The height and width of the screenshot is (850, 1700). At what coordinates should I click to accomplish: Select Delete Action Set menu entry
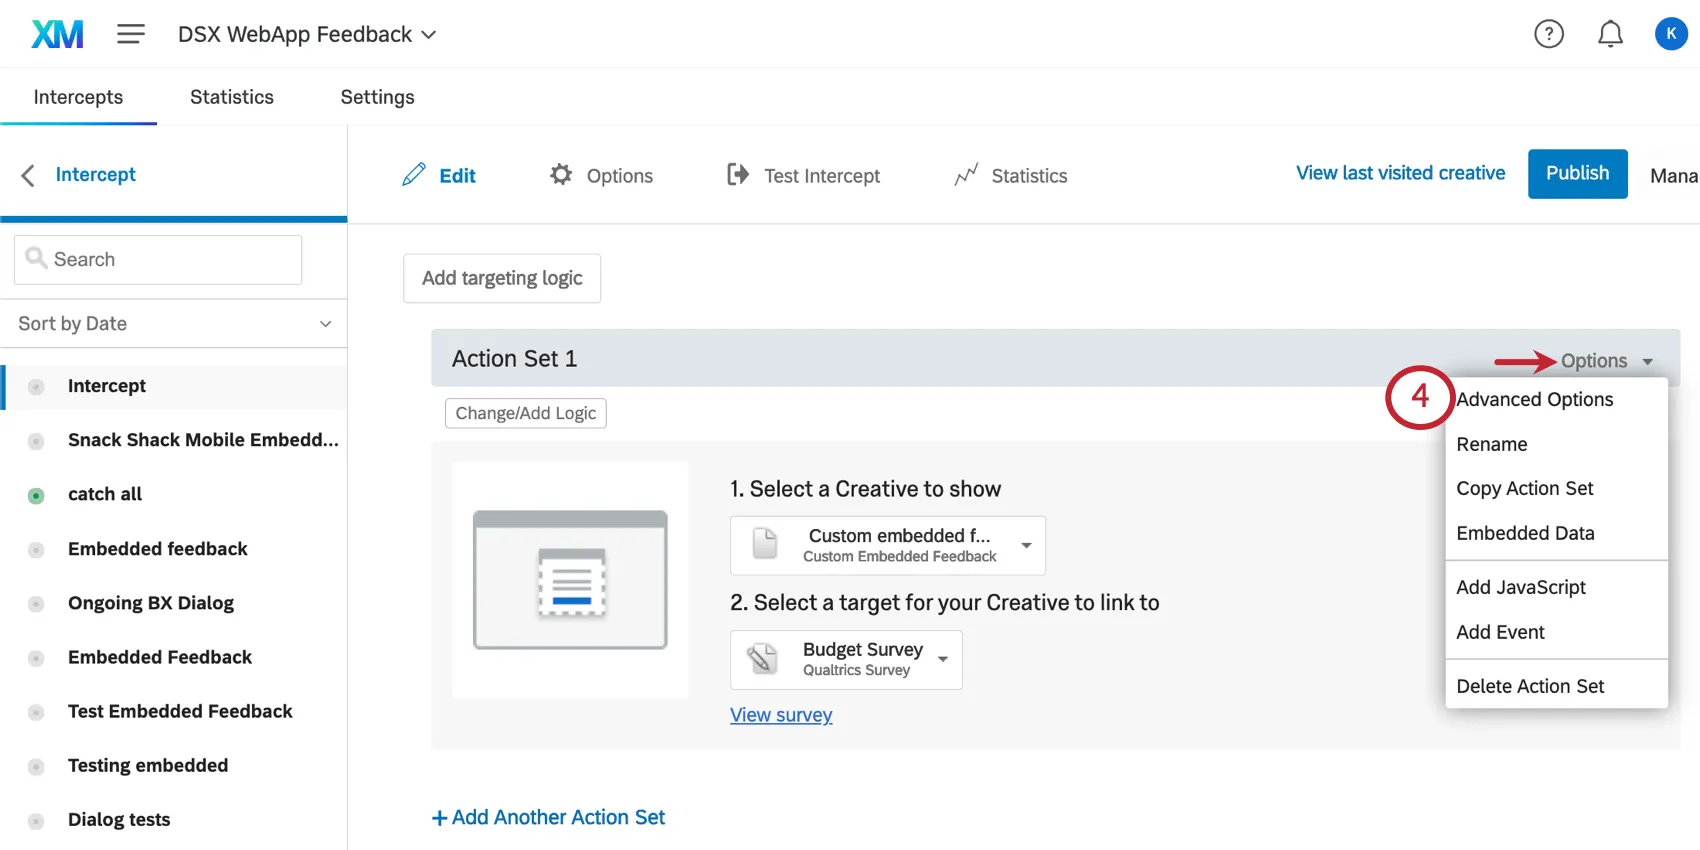click(1530, 686)
